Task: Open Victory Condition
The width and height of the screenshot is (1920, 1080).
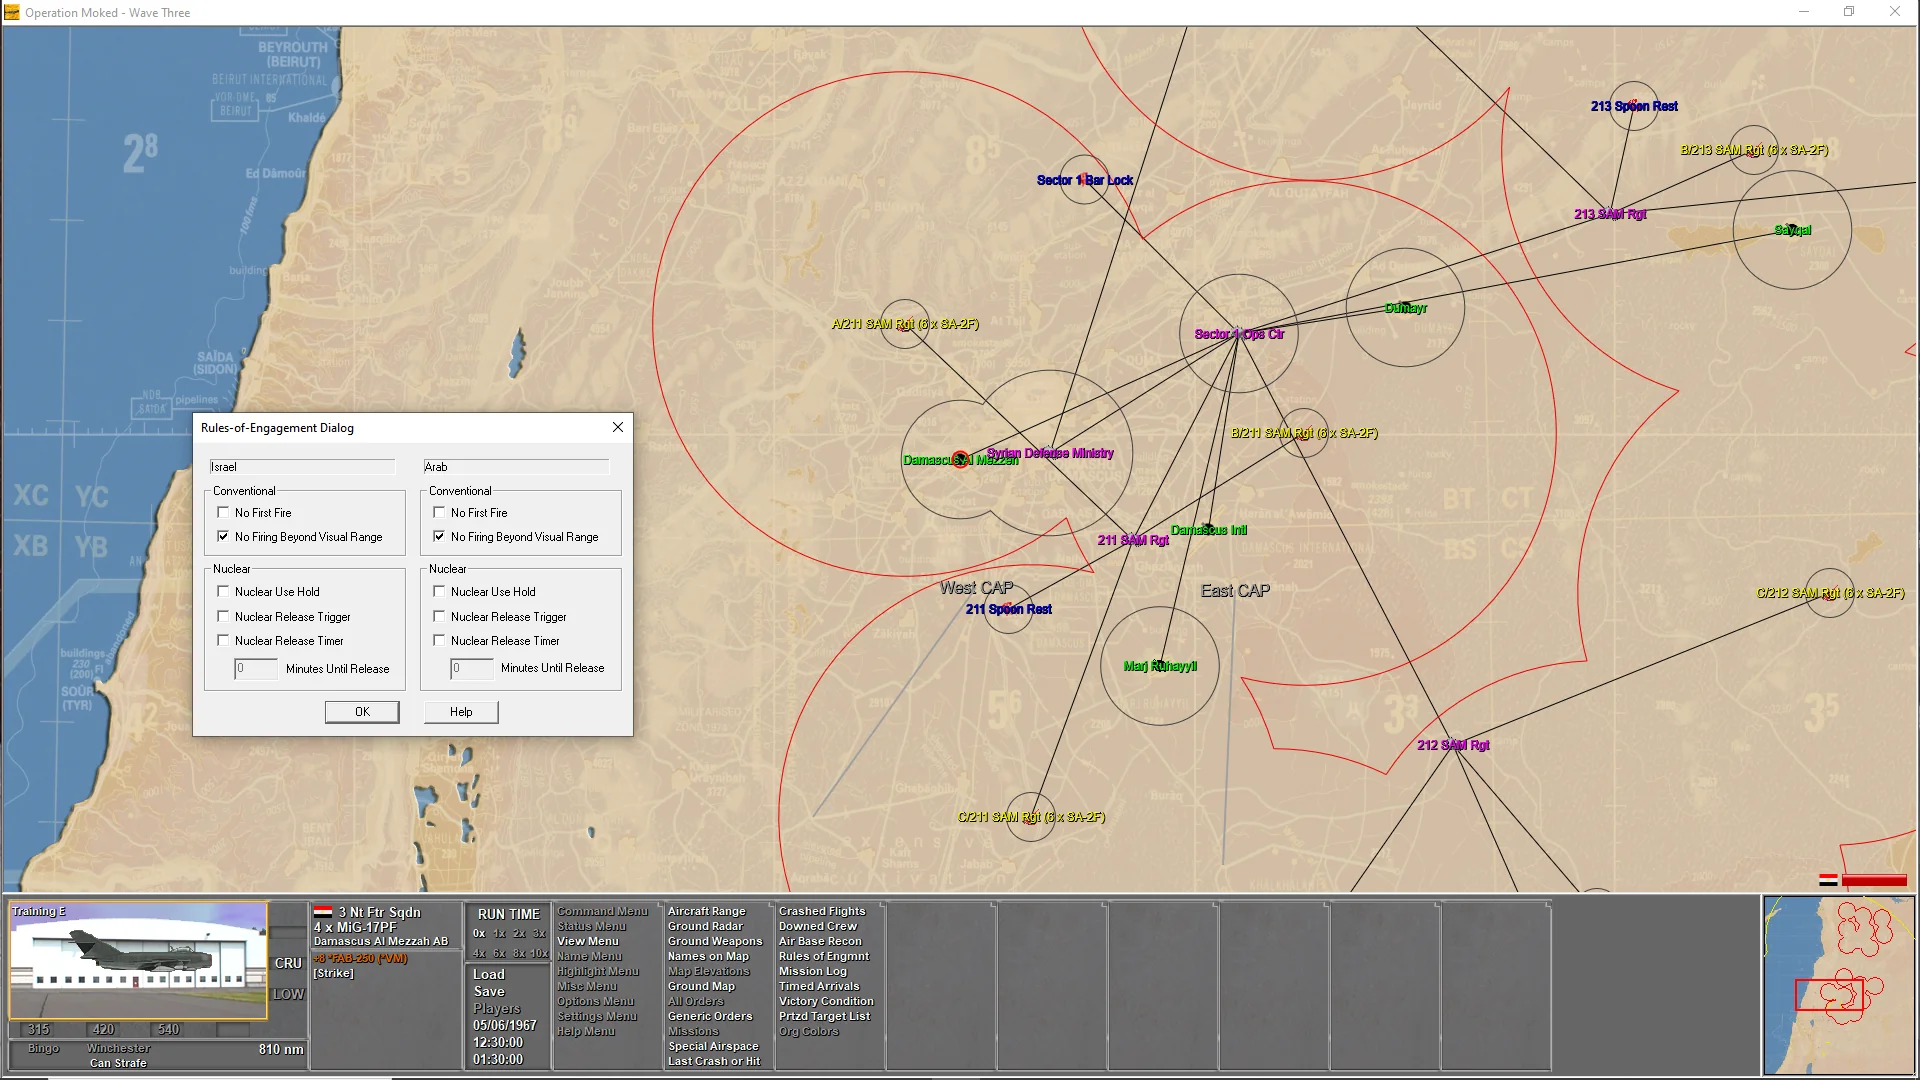Action: (x=826, y=1001)
